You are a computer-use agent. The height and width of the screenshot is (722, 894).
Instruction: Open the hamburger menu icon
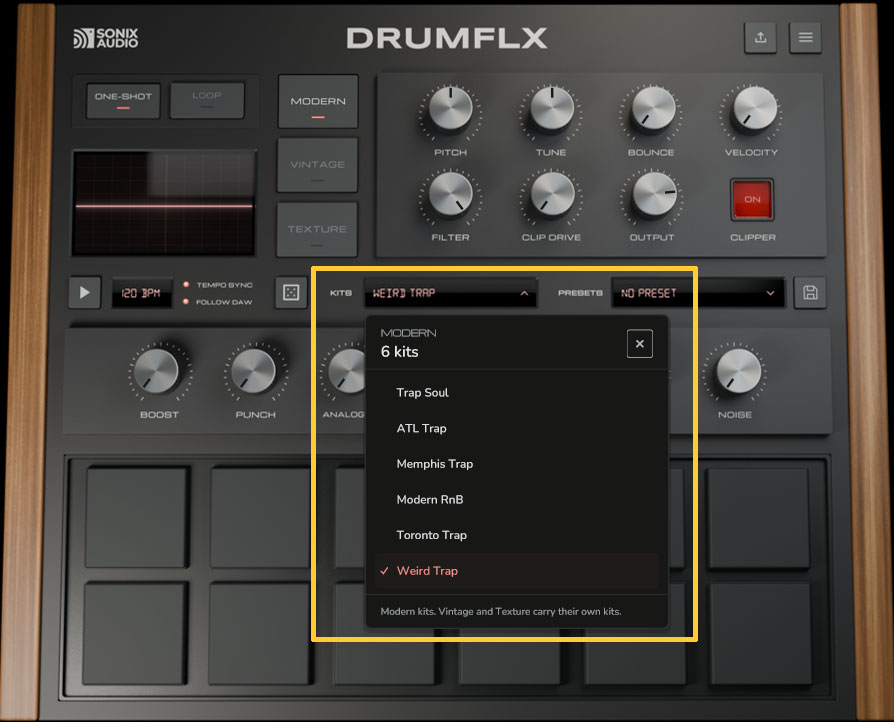pyautogui.click(x=805, y=38)
